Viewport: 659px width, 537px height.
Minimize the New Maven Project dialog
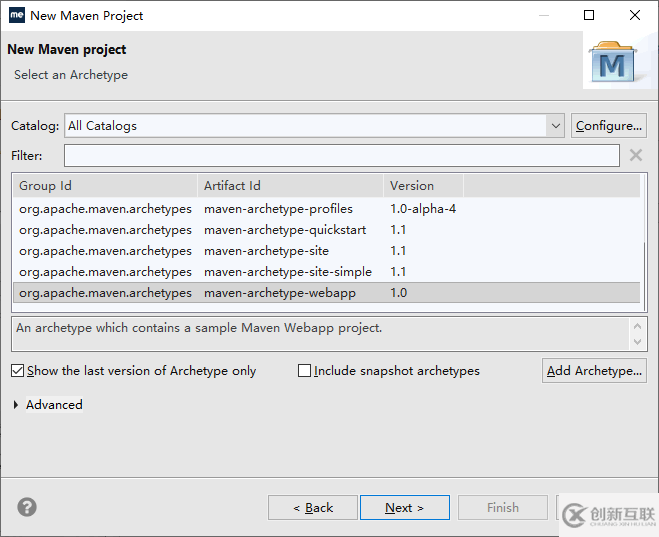[x=543, y=15]
